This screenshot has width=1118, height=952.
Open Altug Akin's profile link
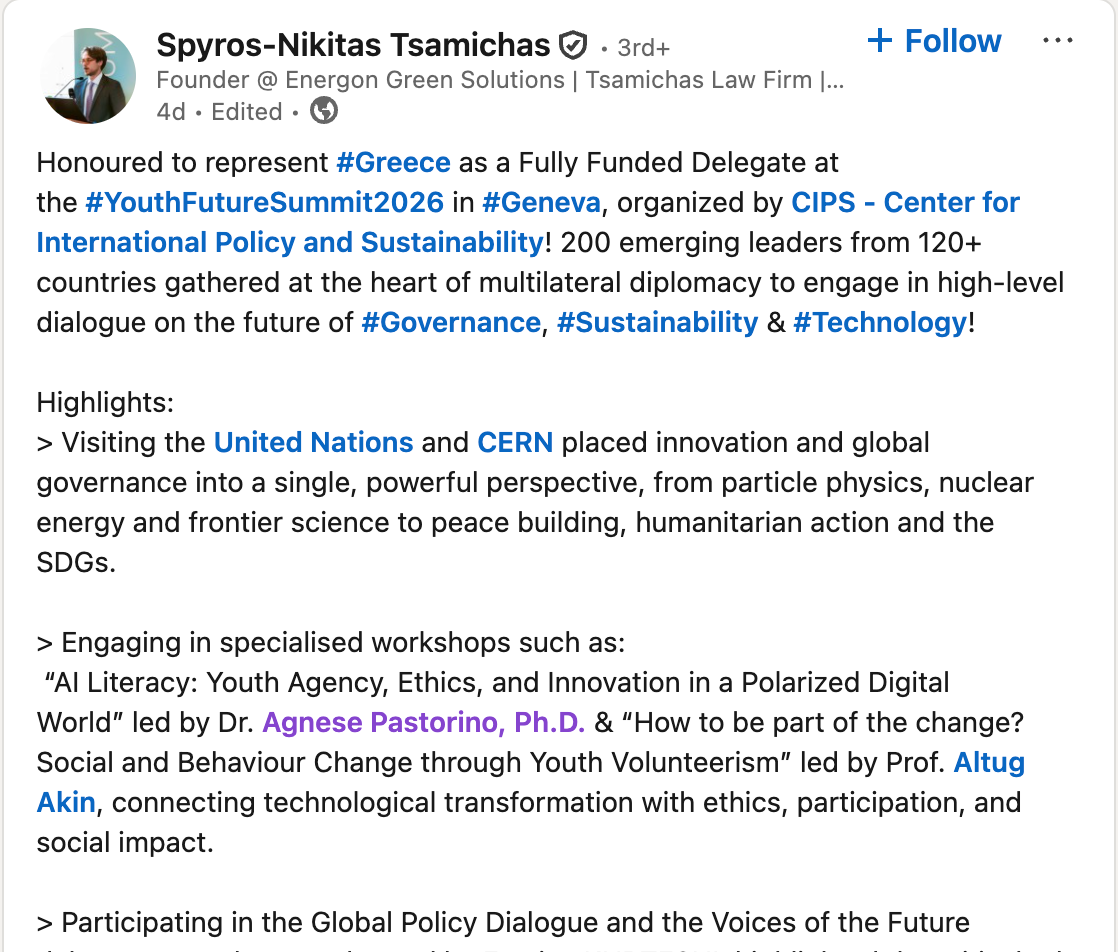[988, 762]
